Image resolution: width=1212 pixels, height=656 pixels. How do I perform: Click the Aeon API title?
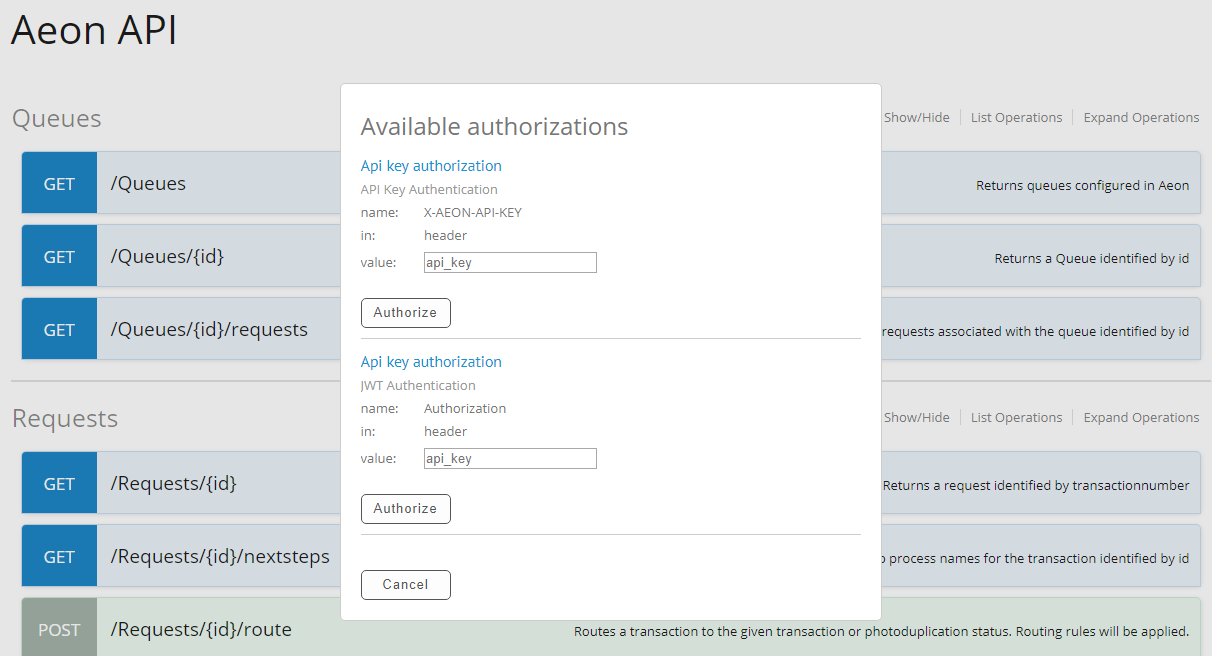(x=93, y=31)
